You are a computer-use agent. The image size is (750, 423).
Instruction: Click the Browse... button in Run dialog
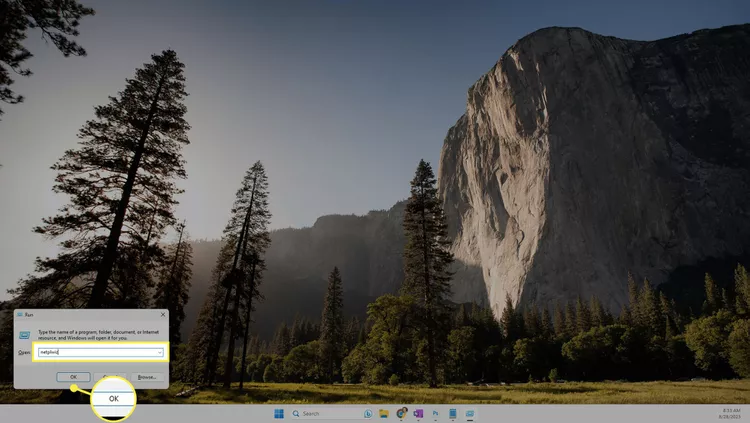coord(147,377)
